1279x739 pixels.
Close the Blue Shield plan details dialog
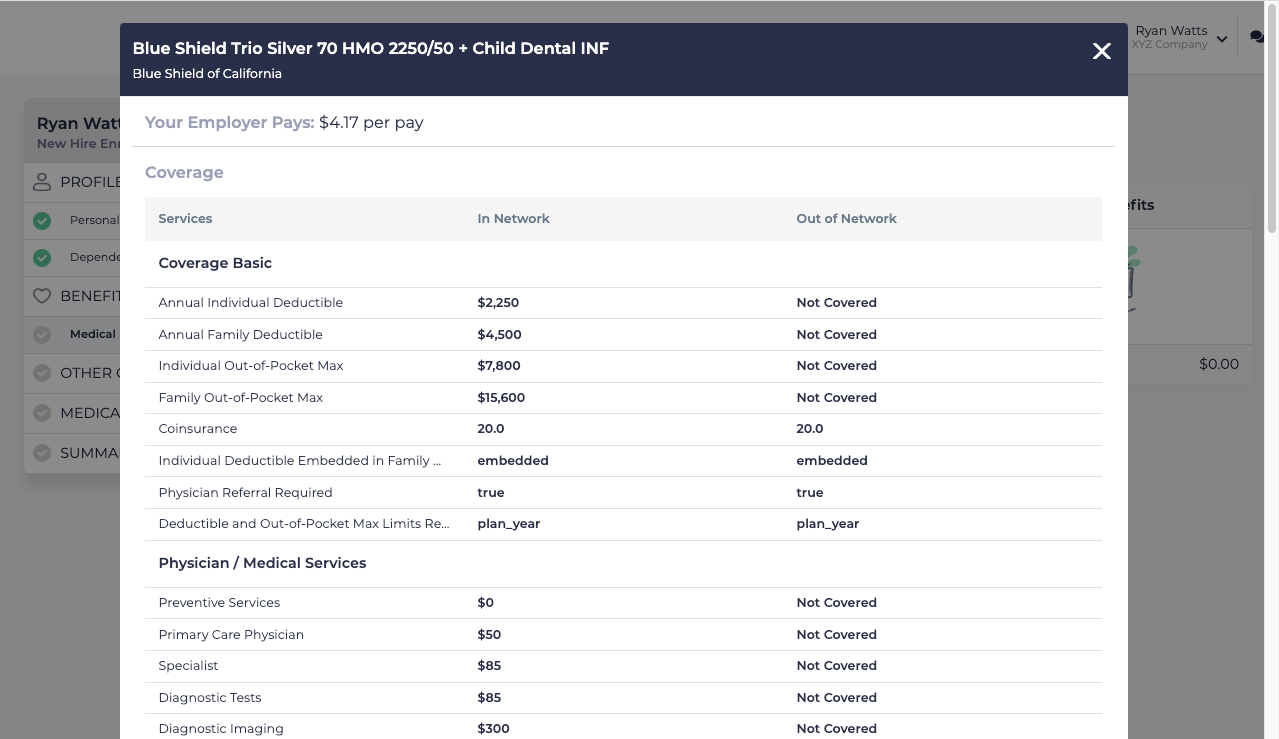pos(1101,51)
